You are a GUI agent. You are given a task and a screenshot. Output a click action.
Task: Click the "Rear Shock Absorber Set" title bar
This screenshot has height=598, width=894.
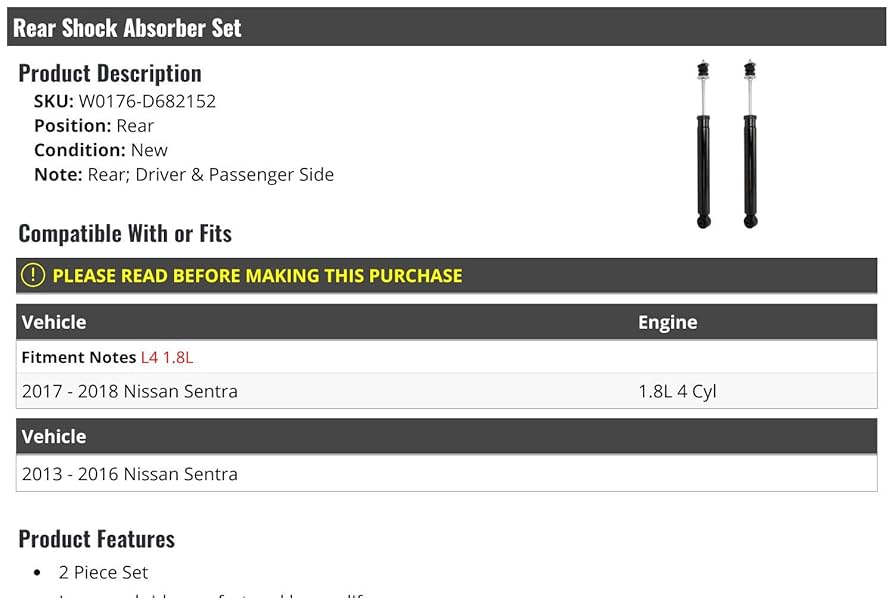[x=127, y=28]
